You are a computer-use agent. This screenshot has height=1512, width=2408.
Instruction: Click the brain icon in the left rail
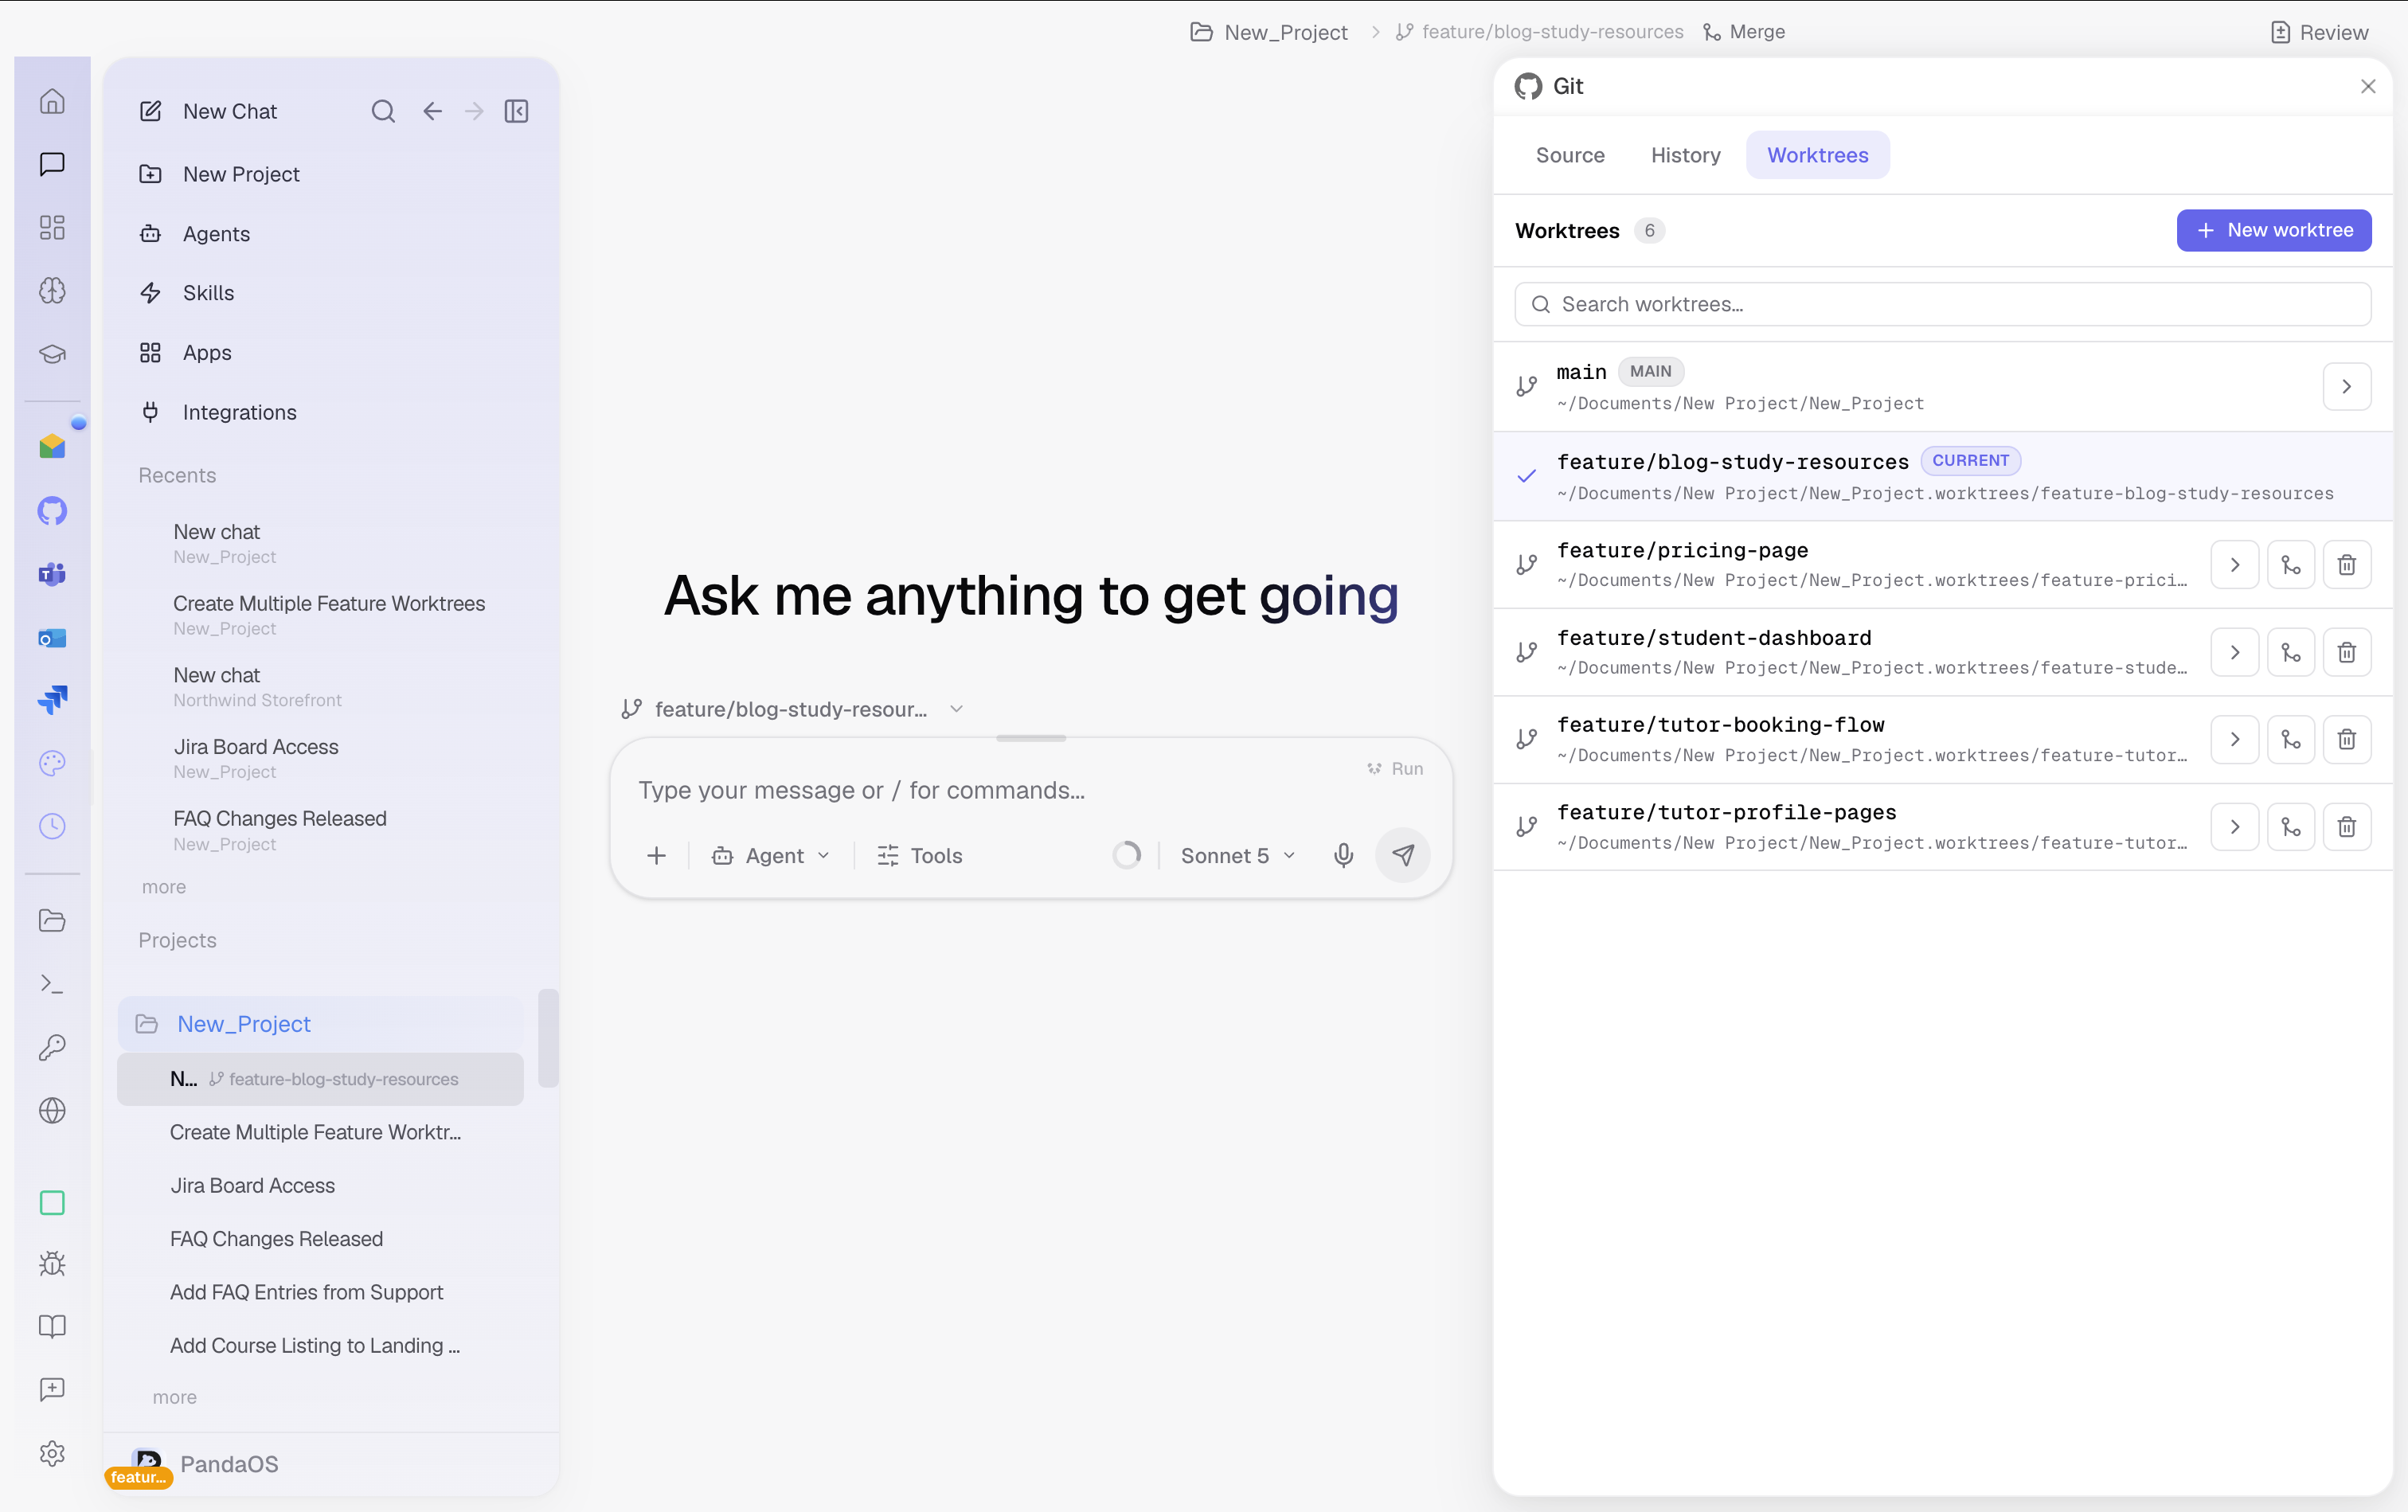pos(52,290)
